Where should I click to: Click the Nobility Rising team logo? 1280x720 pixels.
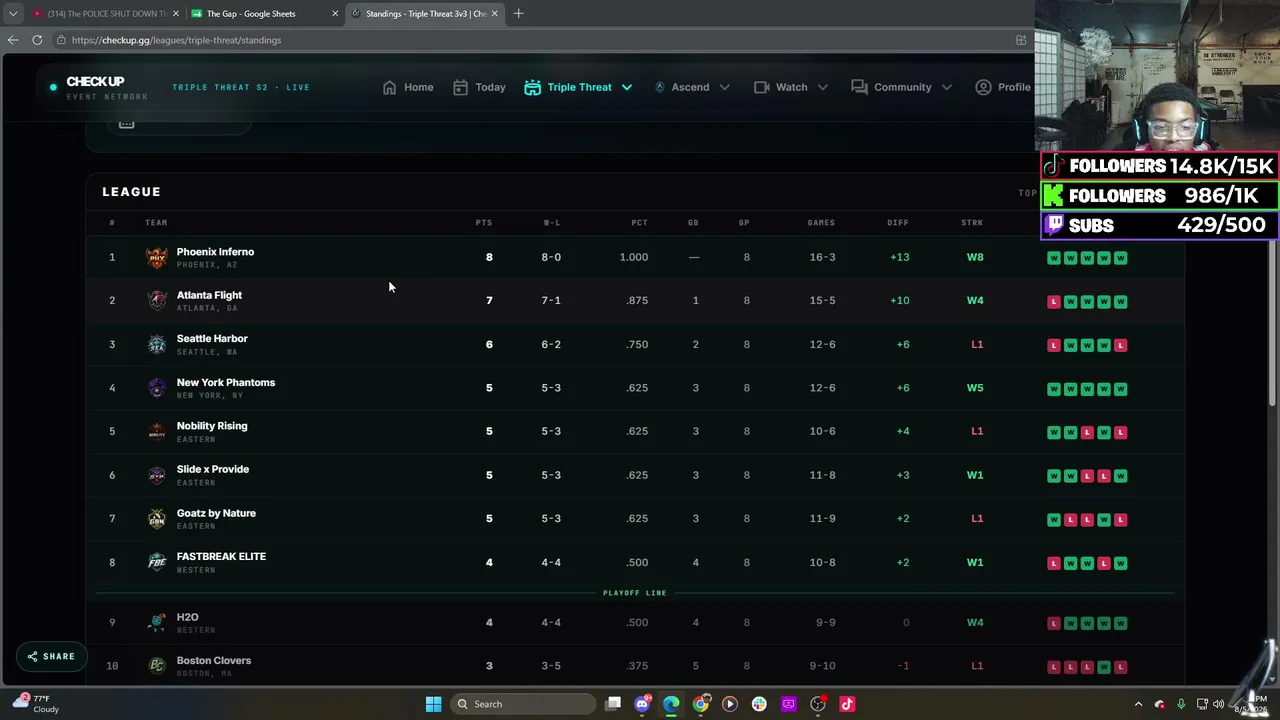point(156,432)
